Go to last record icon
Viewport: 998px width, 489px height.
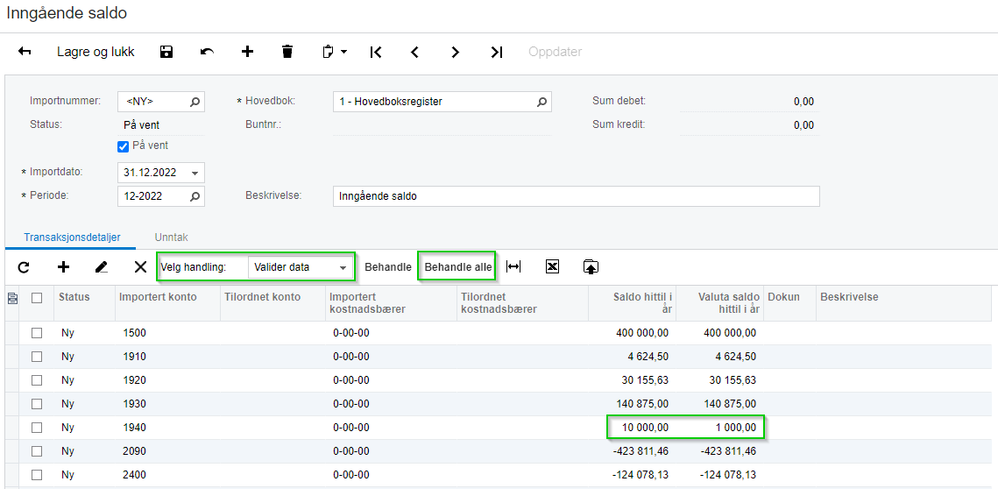496,52
